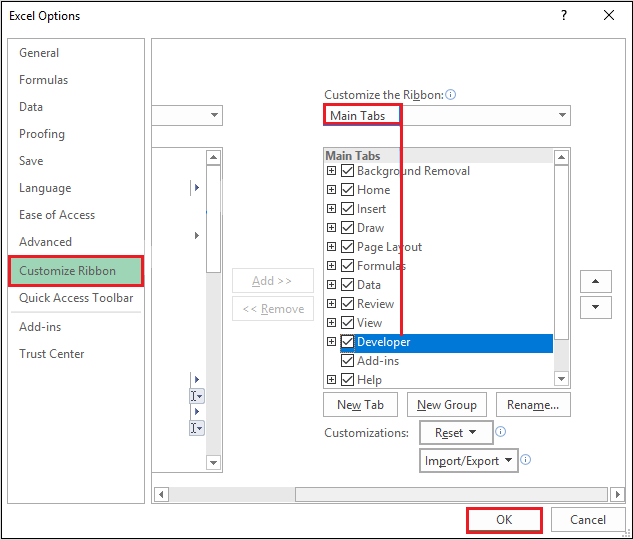
Task: Toggle the Draw tab checkbox
Action: click(347, 228)
